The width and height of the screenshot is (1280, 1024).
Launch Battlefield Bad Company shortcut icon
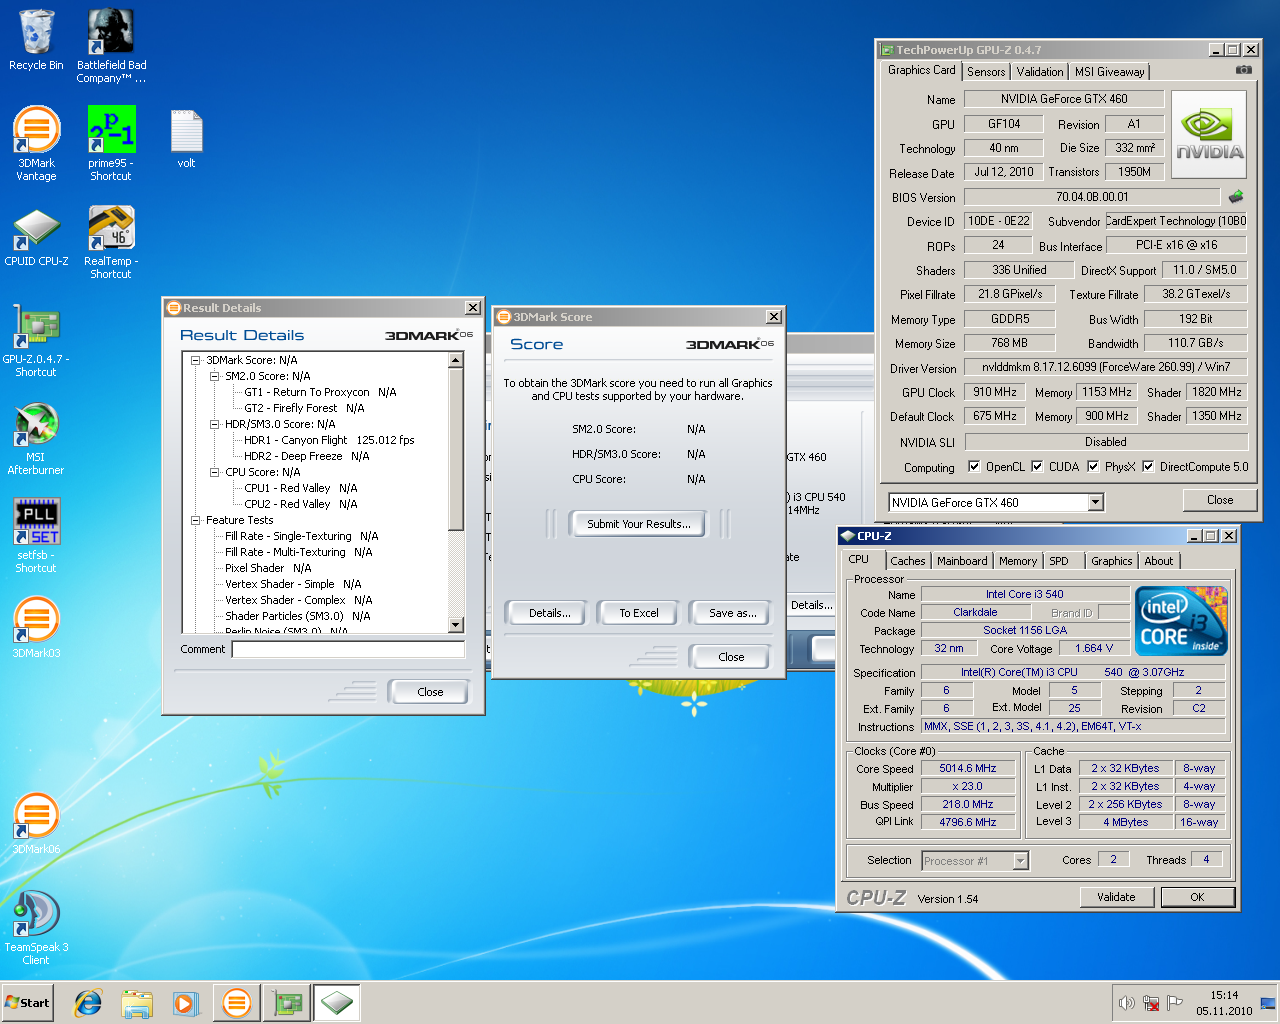pyautogui.click(x=111, y=46)
